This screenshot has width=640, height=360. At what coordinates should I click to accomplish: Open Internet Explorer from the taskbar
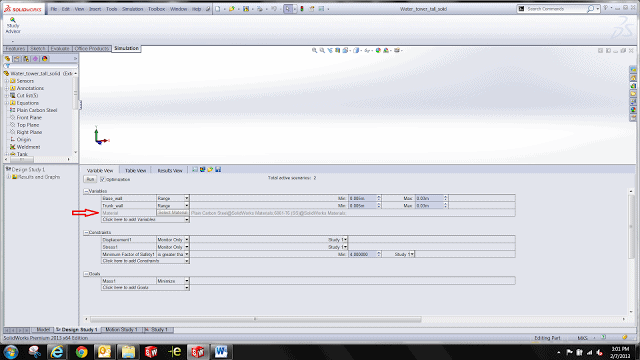click(x=57, y=351)
